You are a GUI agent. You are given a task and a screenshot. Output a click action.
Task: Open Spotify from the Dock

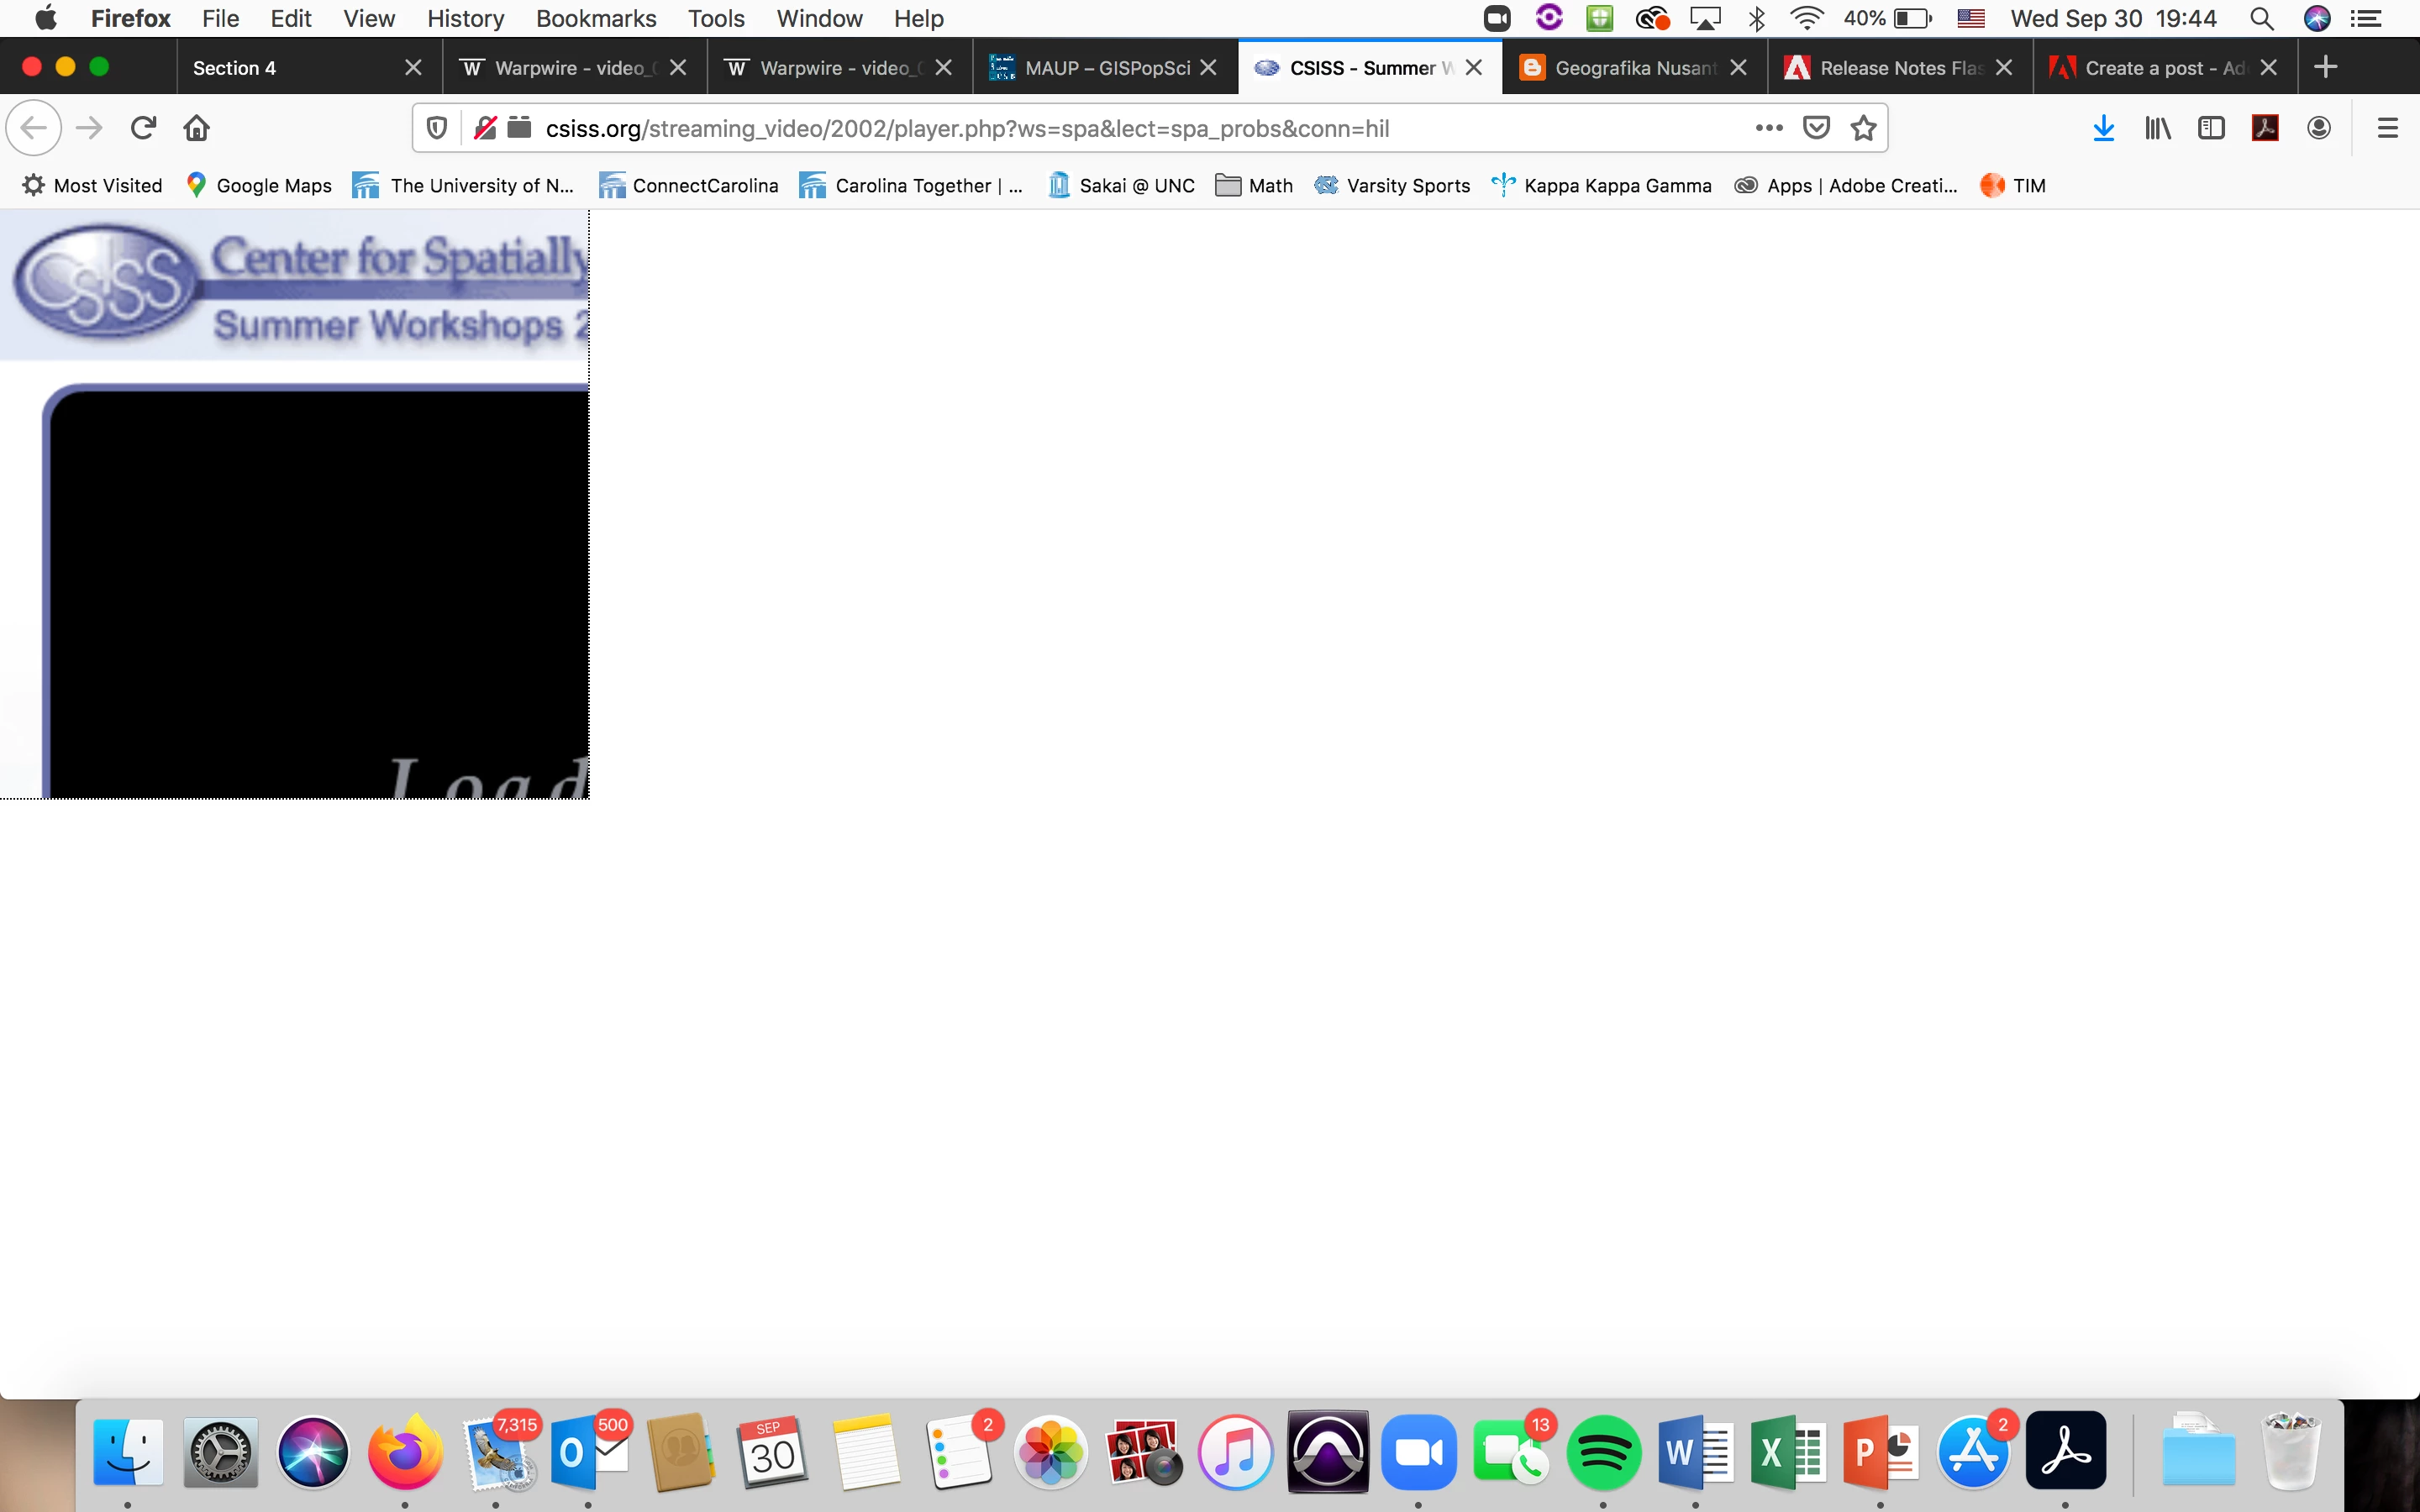pyautogui.click(x=1603, y=1452)
